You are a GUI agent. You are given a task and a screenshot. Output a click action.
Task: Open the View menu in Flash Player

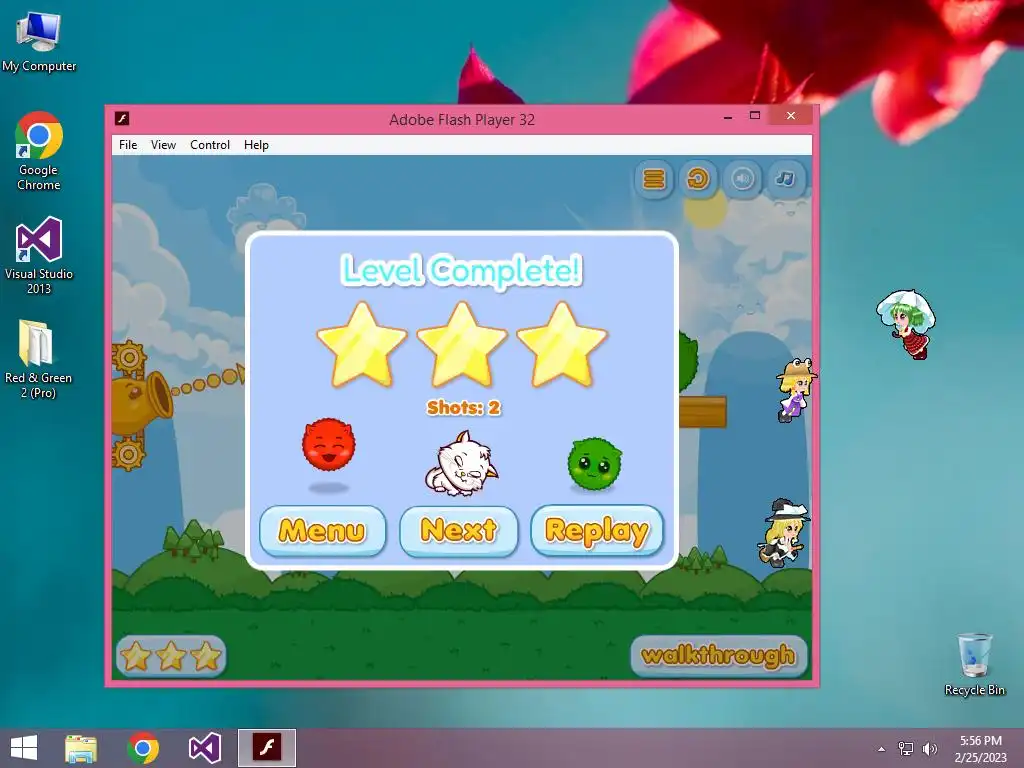163,145
